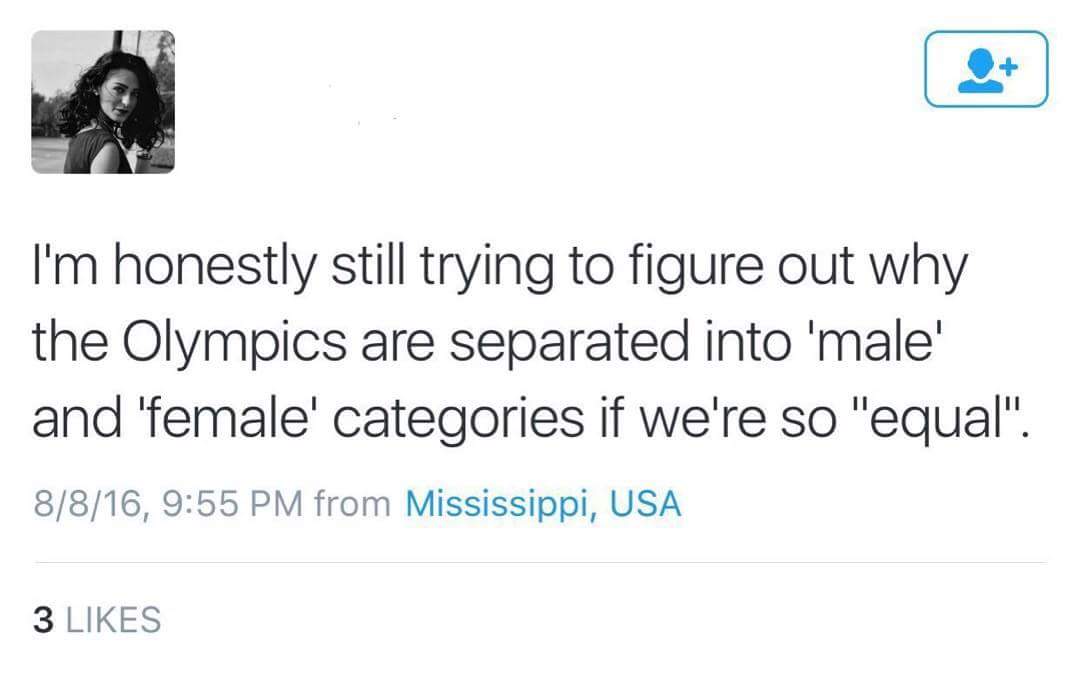
Task: Click the follow user icon button
Action: [x=986, y=69]
